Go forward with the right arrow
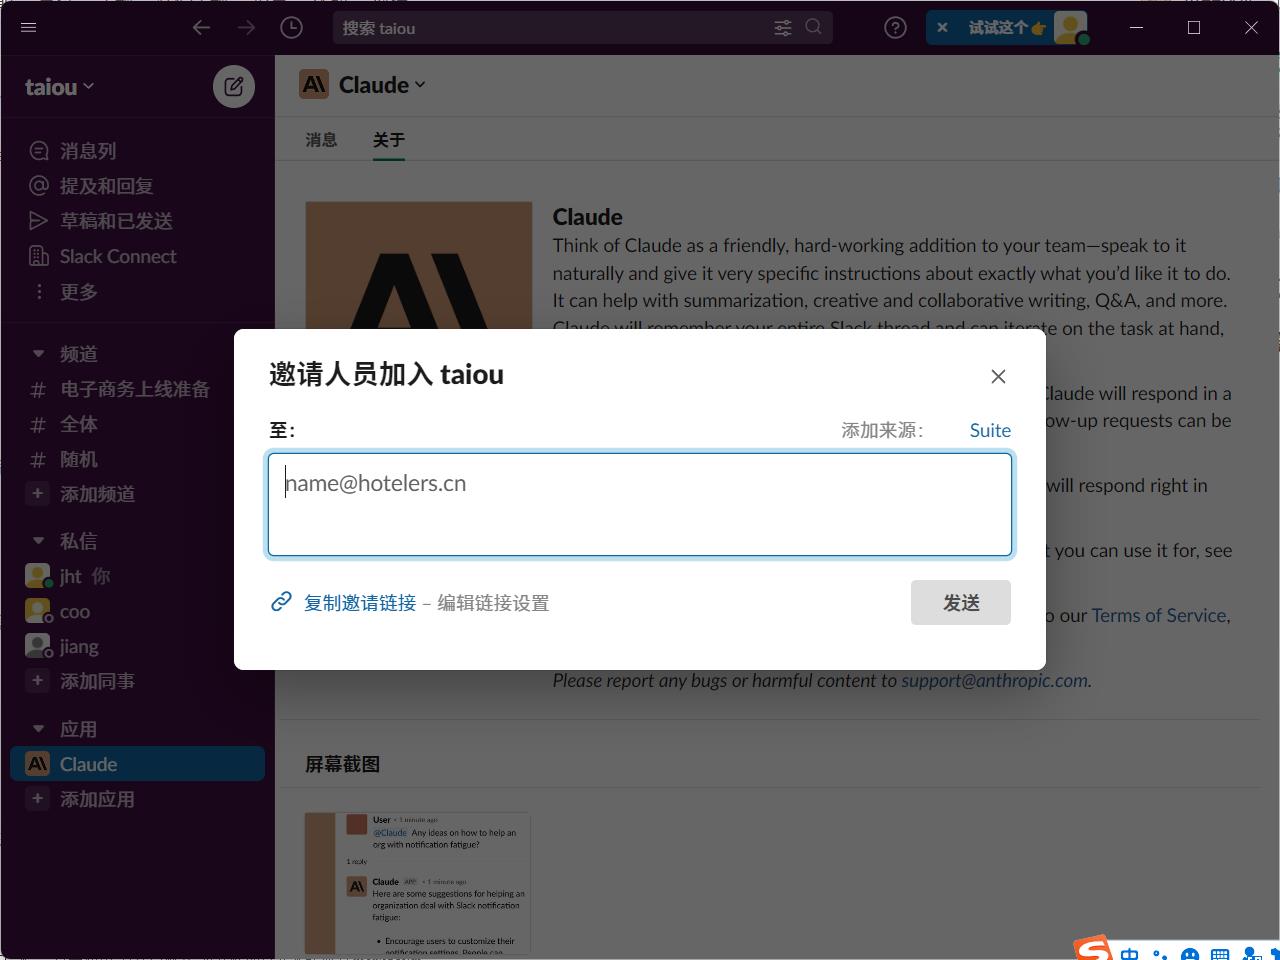 (x=246, y=27)
